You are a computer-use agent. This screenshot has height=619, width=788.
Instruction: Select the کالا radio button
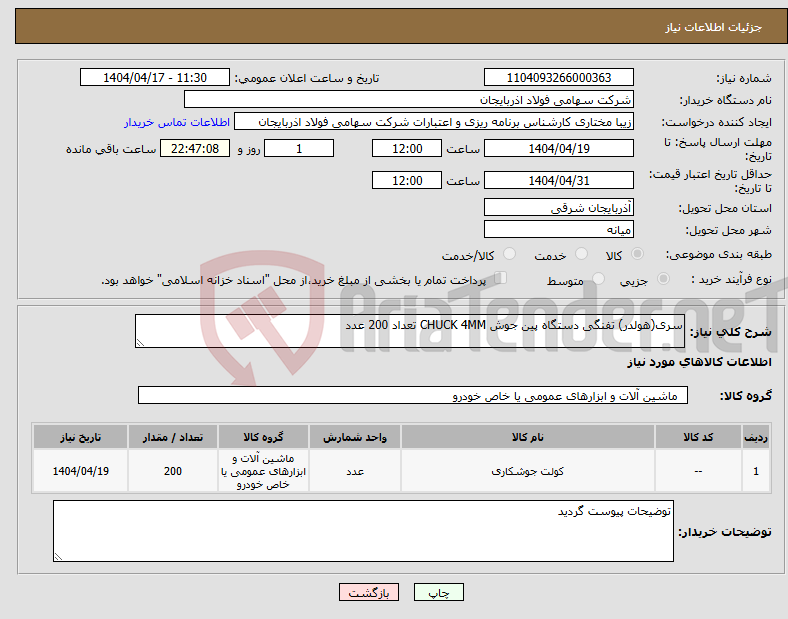(637, 254)
